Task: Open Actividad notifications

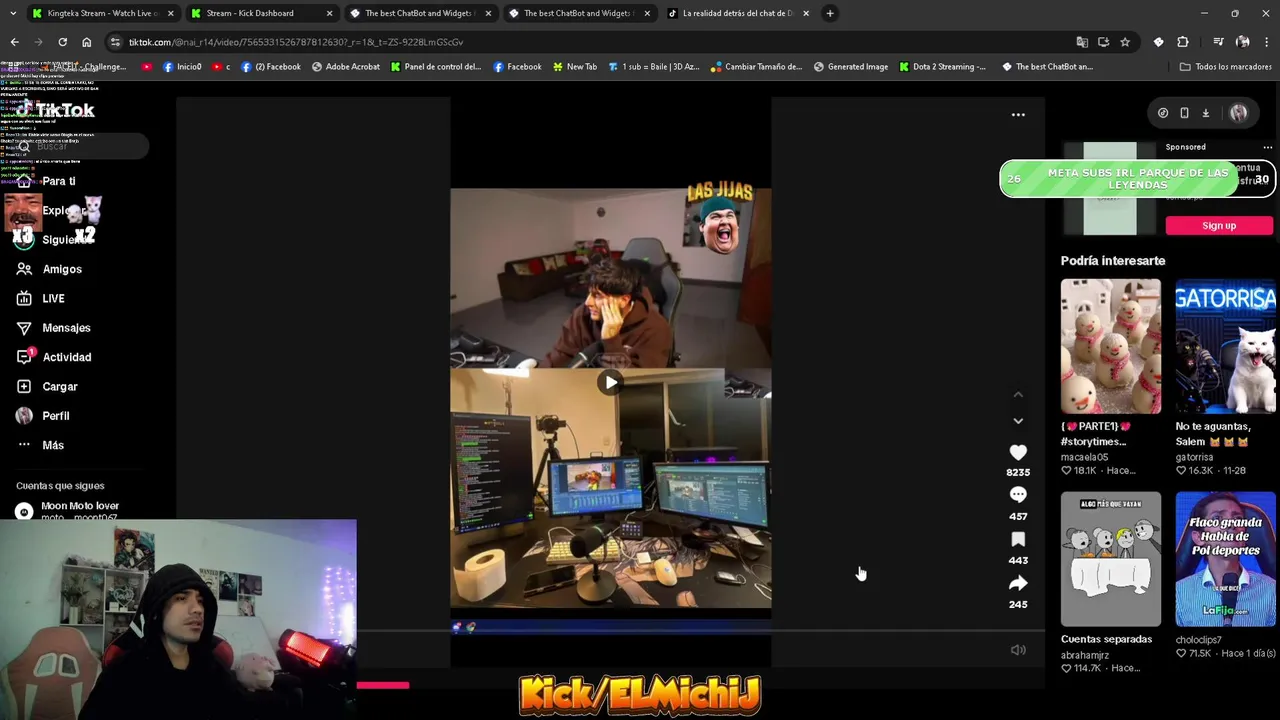Action: tap(67, 357)
